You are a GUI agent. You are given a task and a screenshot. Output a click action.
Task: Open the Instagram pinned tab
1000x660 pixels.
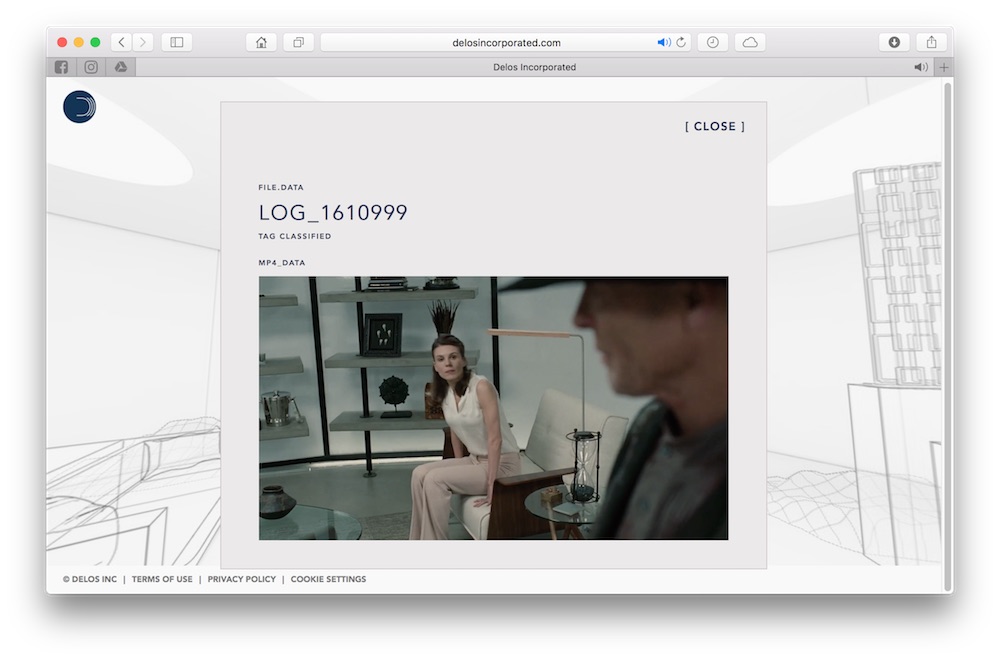pyautogui.click(x=91, y=67)
